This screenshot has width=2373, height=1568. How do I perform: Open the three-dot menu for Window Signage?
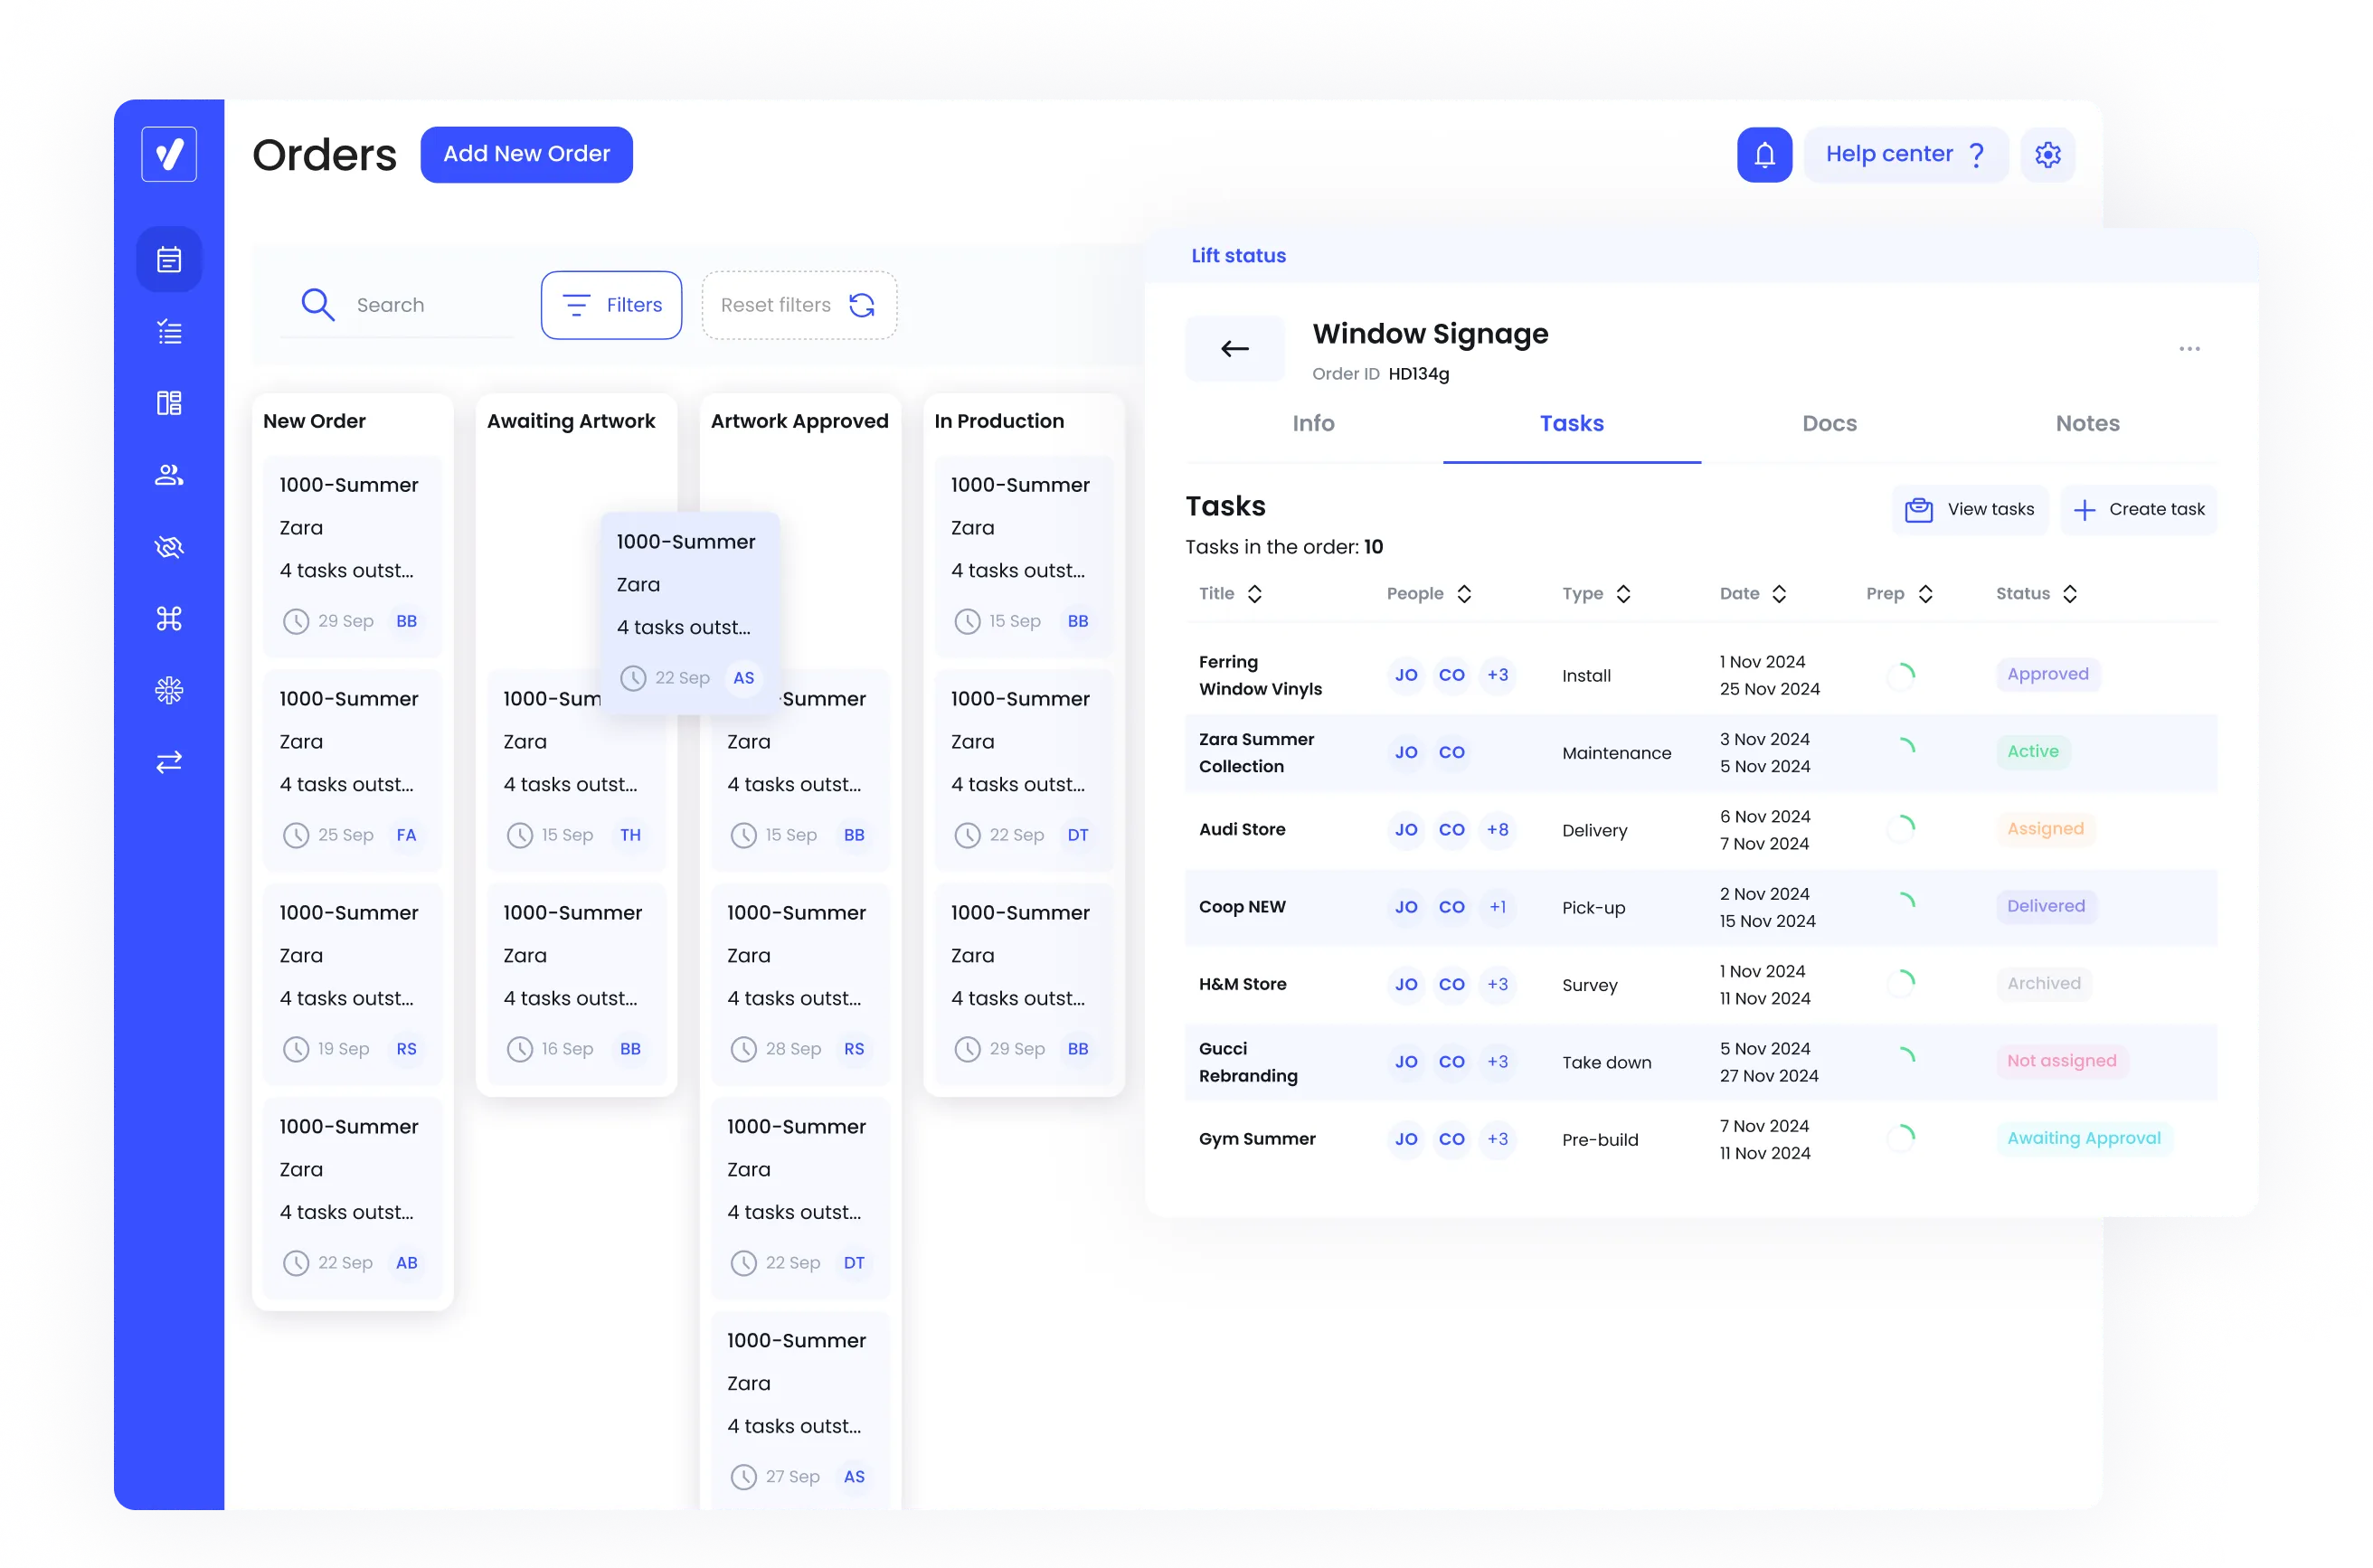(x=2189, y=348)
